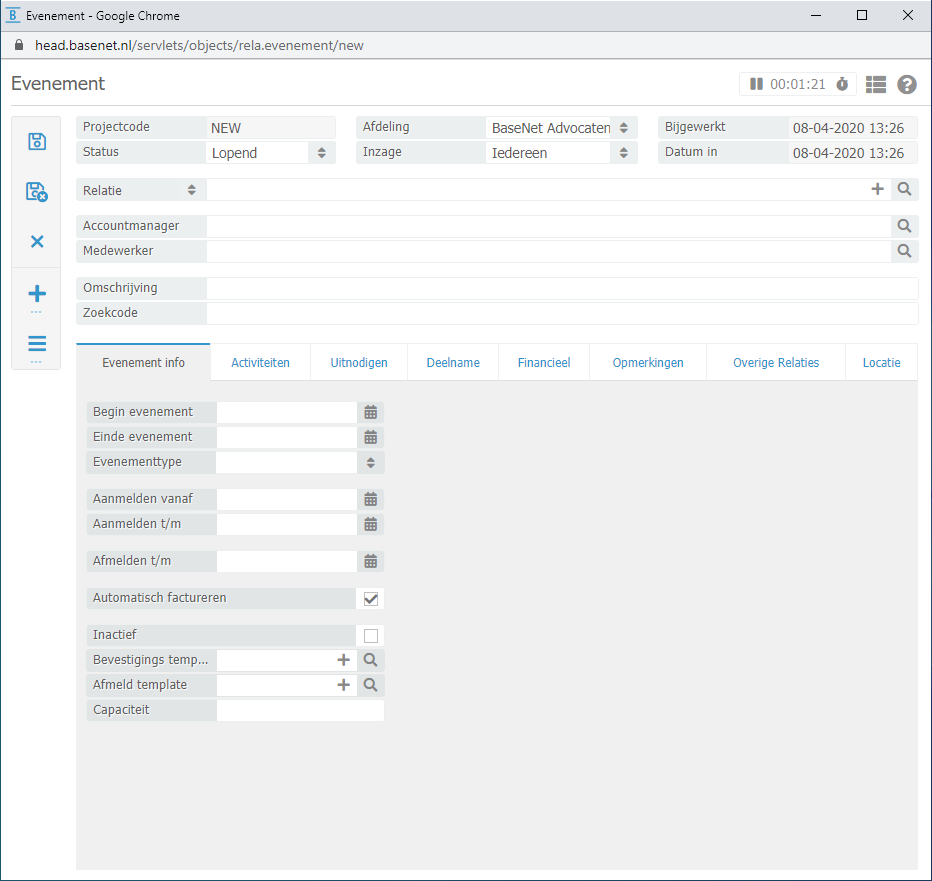Click into the Aanmelden vanaf date field
Viewport: 932px width, 881px height.
point(287,499)
